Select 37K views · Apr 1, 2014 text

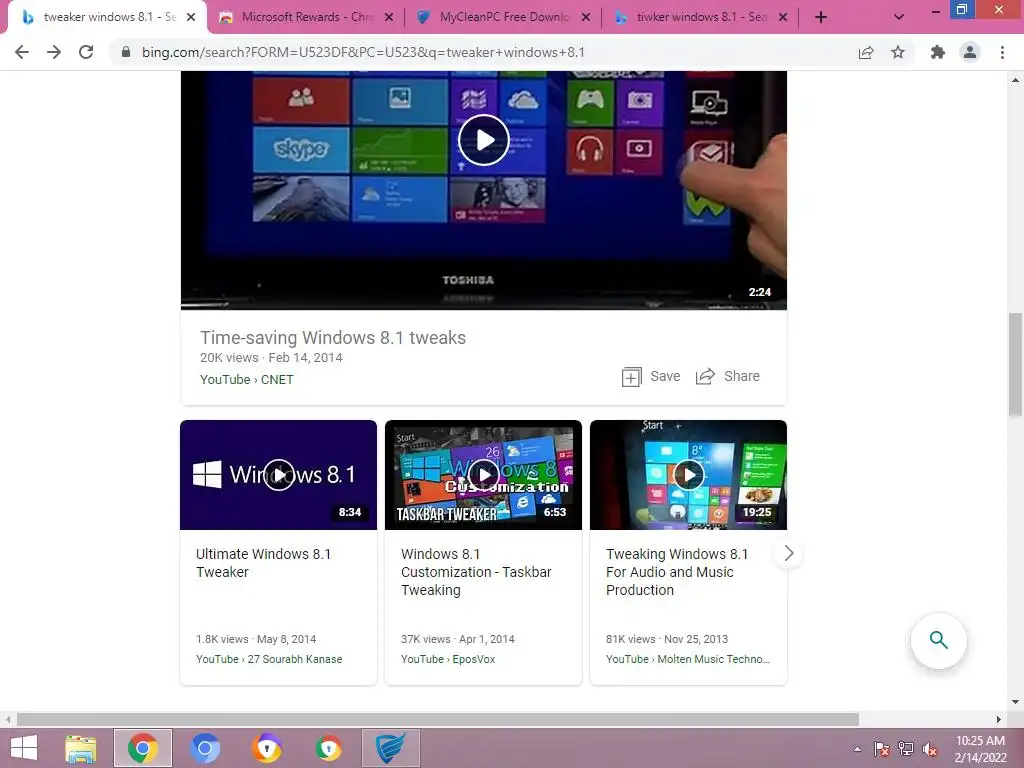(x=458, y=639)
